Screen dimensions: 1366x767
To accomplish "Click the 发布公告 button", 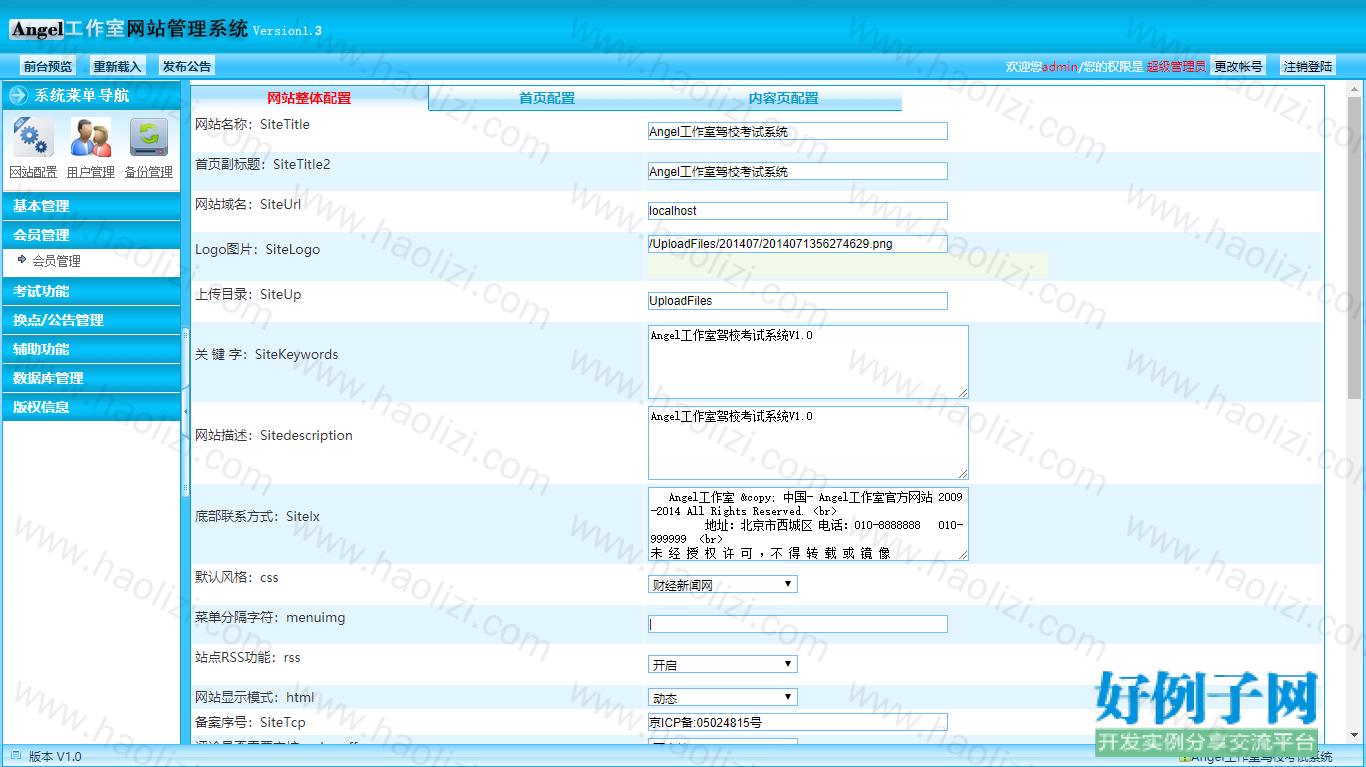I will [x=187, y=66].
